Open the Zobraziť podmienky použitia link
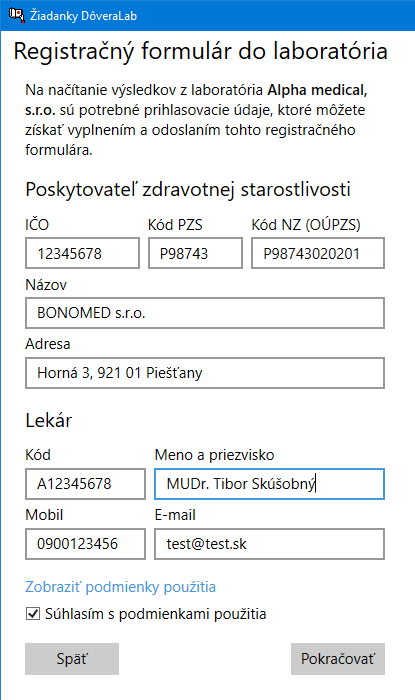 point(120,587)
